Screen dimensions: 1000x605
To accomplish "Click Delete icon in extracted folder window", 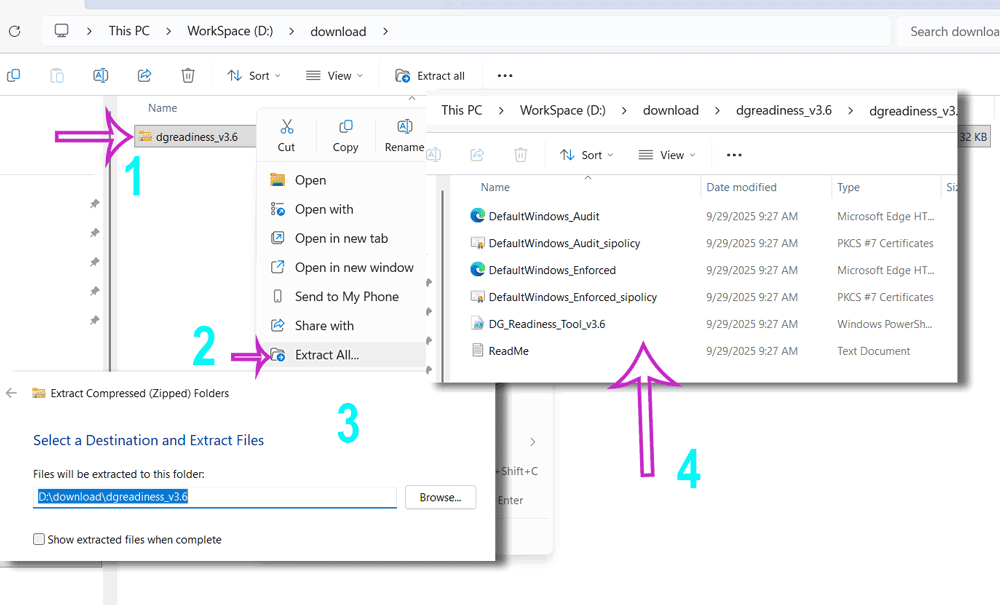I will coord(521,155).
